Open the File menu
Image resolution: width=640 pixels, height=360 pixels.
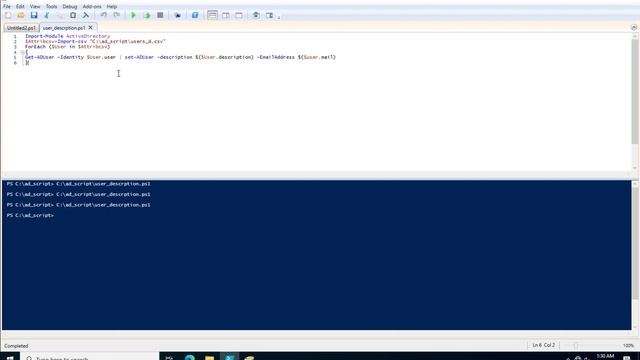tap(7, 7)
